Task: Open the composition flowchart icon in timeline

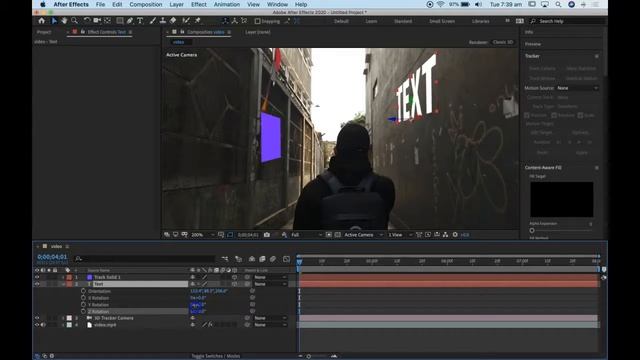Action: click(x=225, y=259)
